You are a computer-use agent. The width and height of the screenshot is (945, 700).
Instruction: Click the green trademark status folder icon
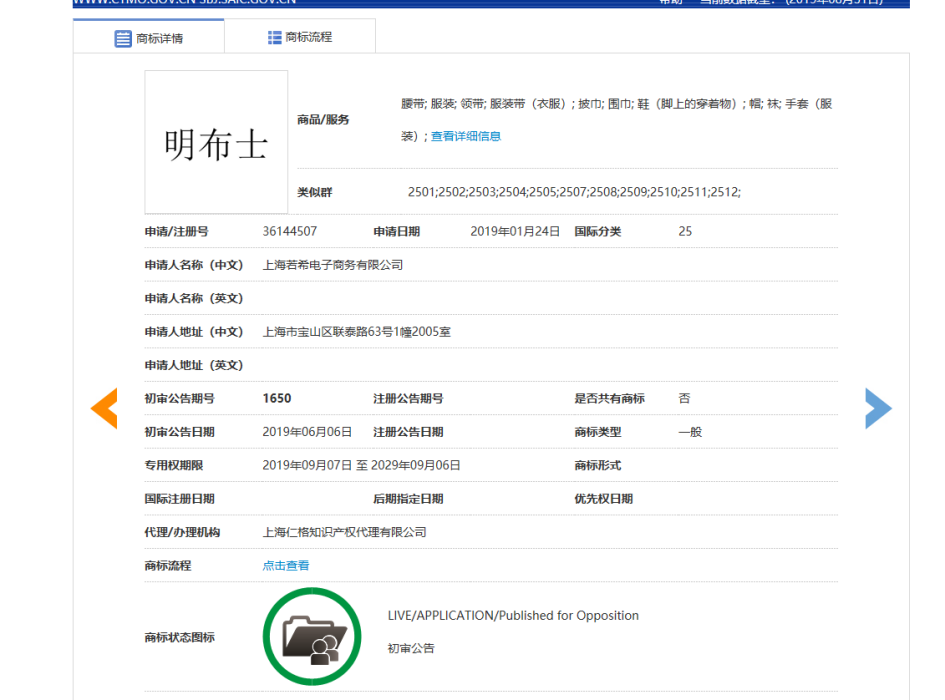312,636
